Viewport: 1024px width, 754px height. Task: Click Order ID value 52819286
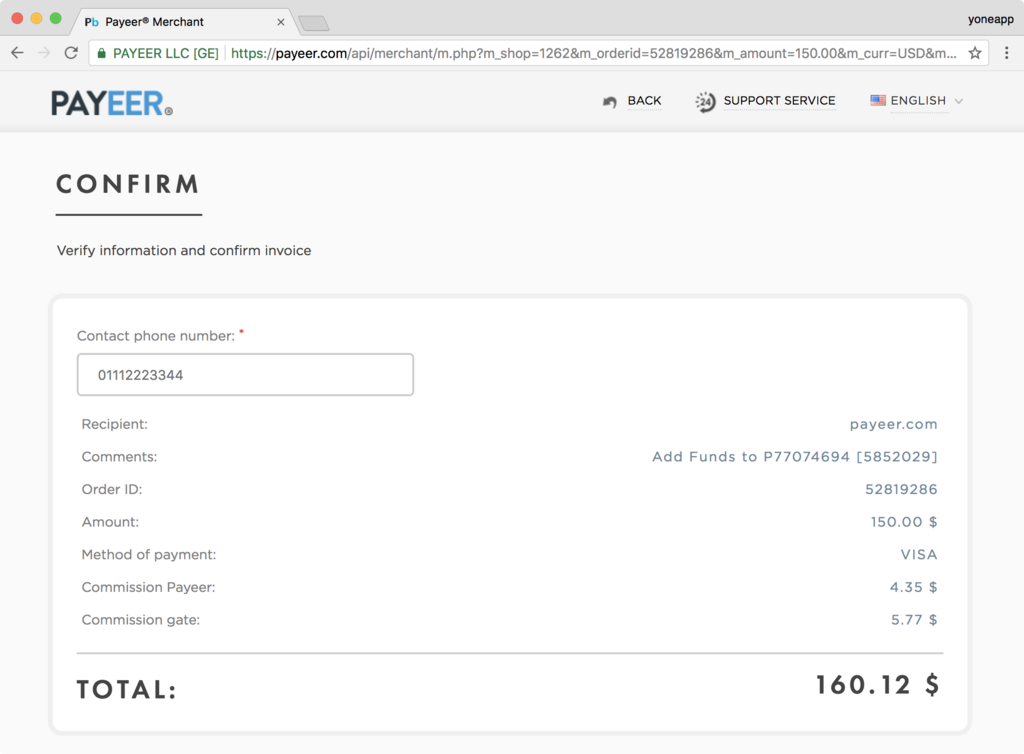pyautogui.click(x=901, y=489)
